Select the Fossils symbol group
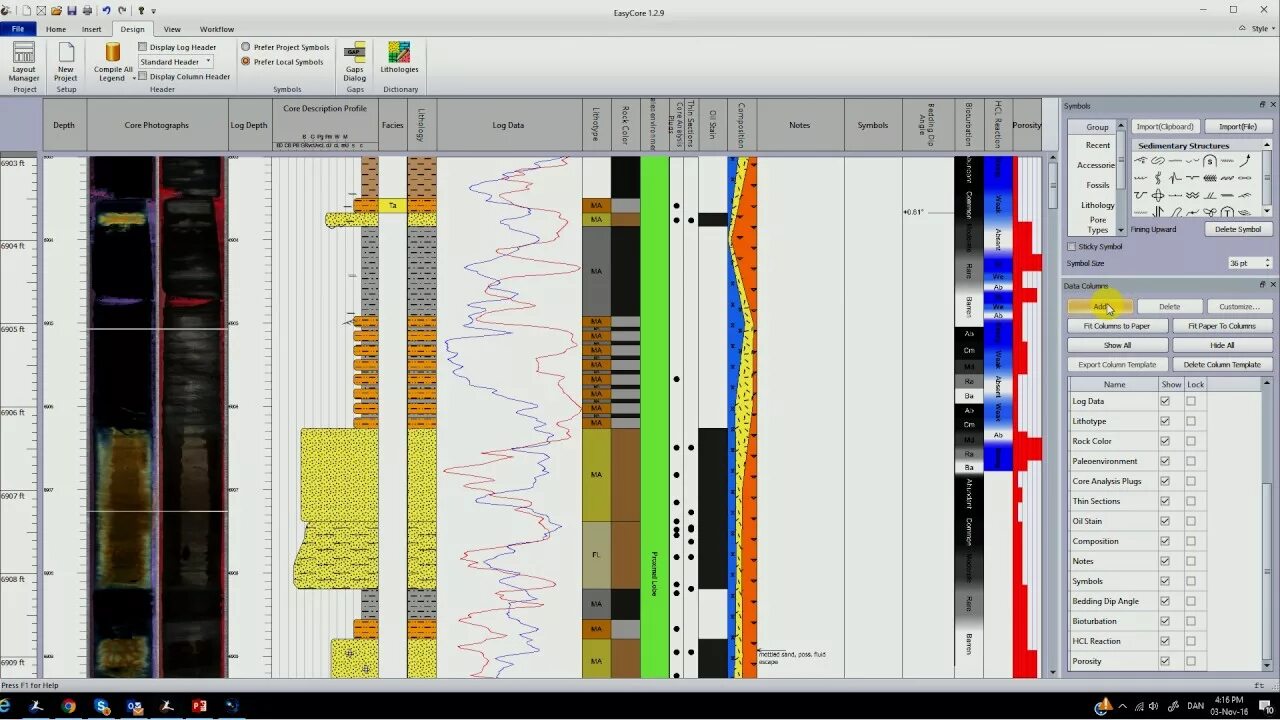The width and height of the screenshot is (1280, 720). point(1097,185)
